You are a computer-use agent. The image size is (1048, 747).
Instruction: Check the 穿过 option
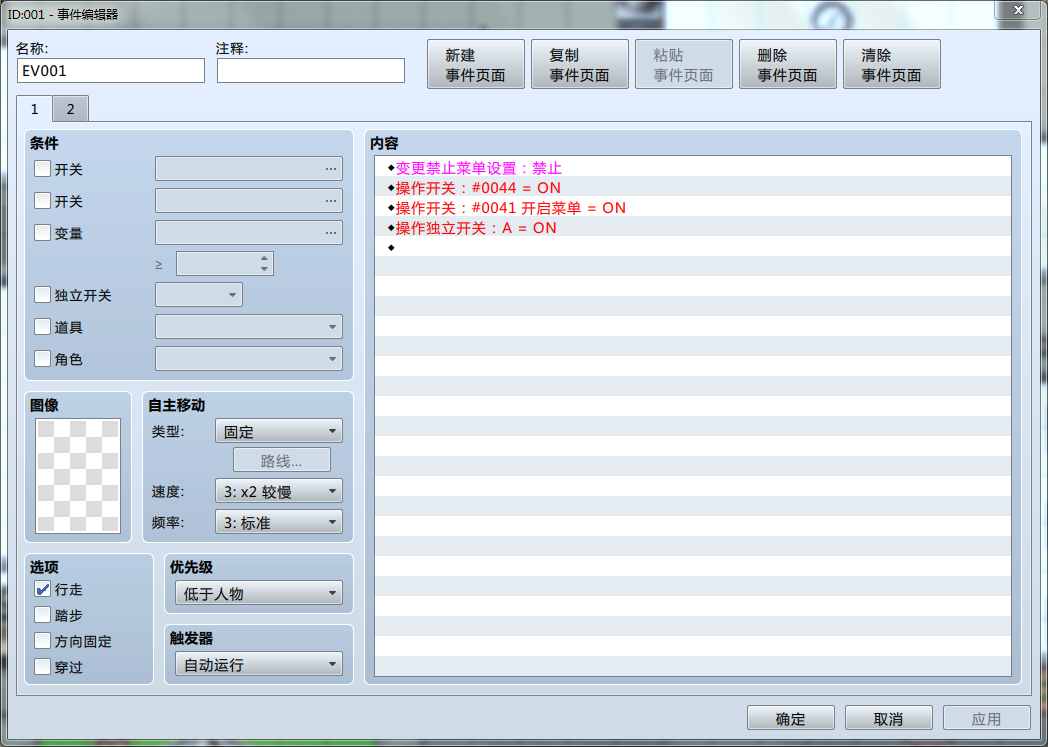(42, 666)
